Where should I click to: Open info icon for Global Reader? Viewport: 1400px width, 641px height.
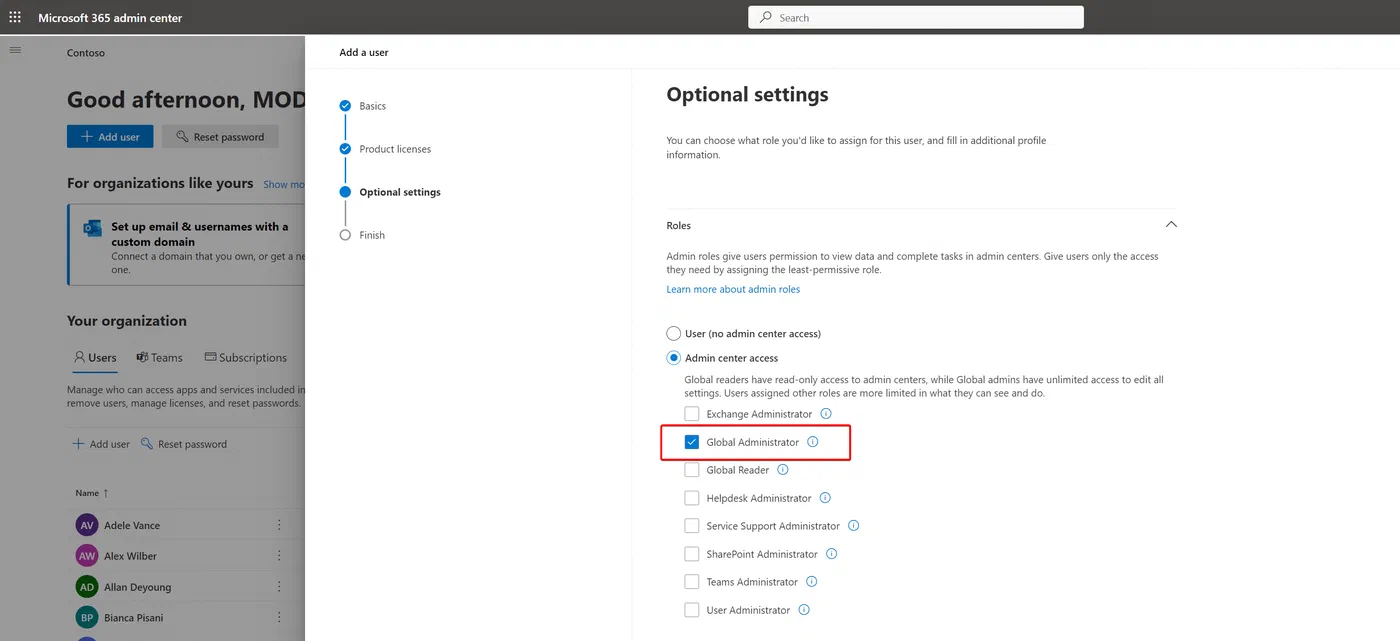tap(783, 470)
